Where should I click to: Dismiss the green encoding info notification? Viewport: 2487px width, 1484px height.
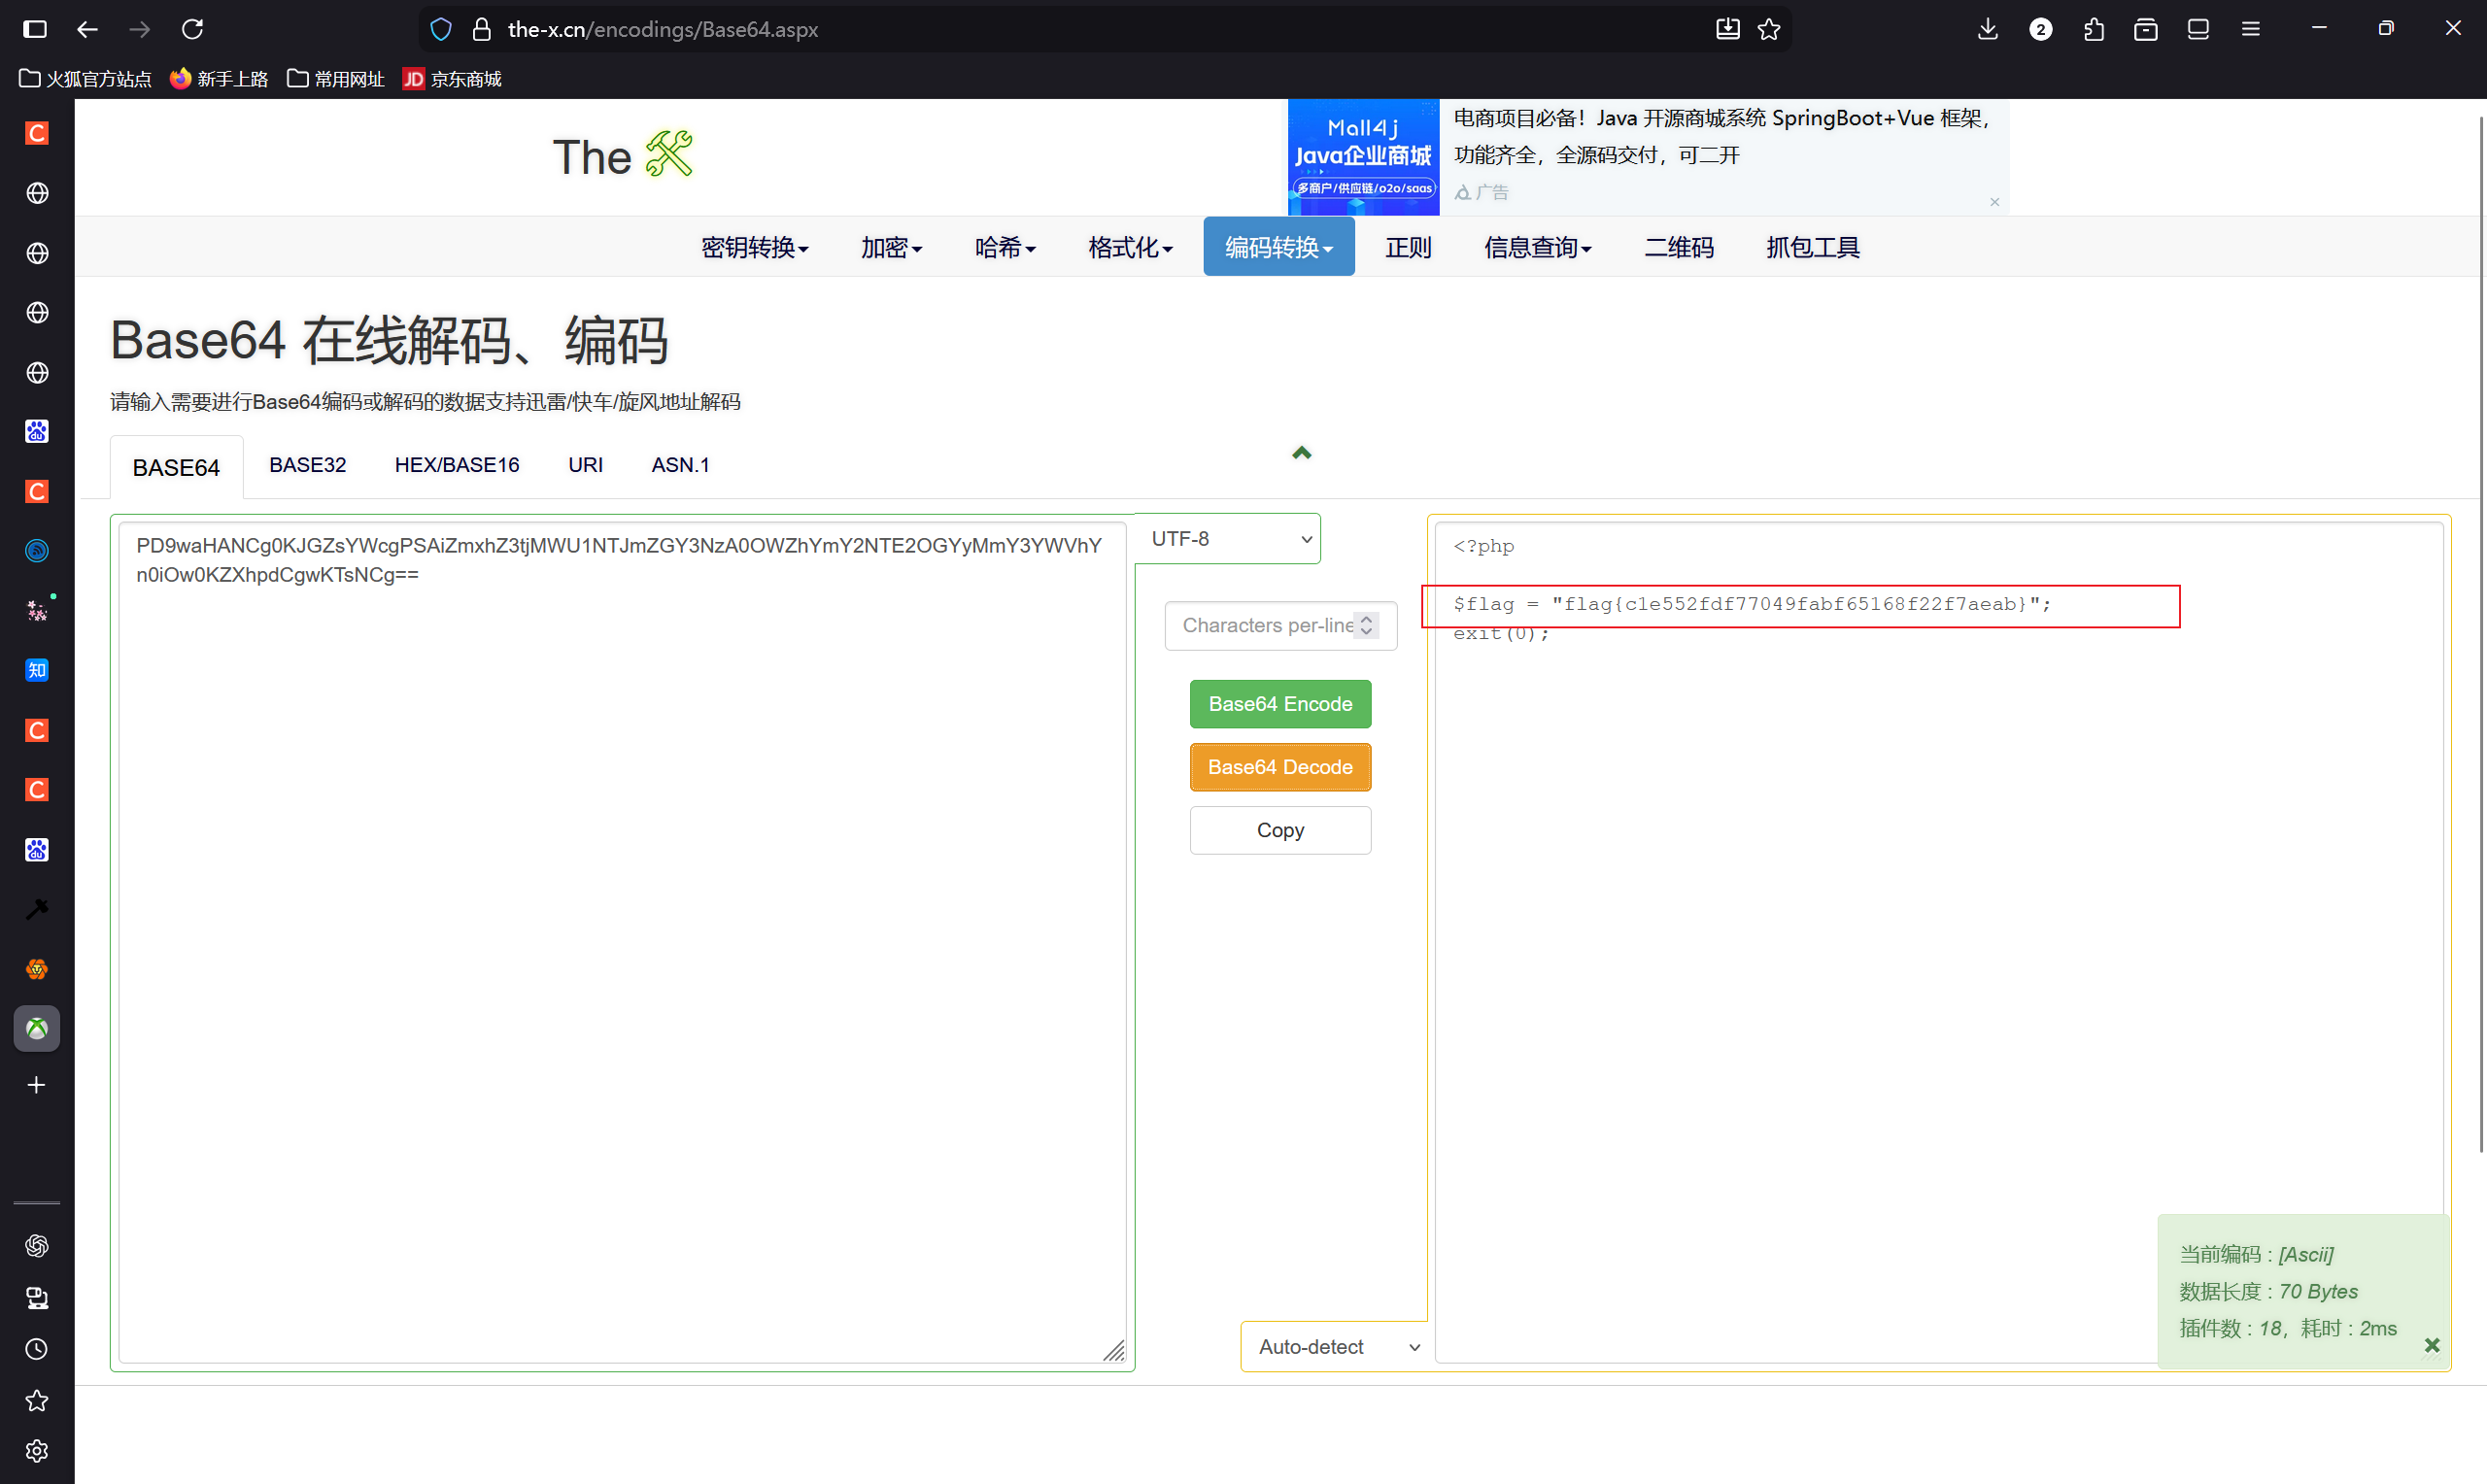tap(2432, 1346)
